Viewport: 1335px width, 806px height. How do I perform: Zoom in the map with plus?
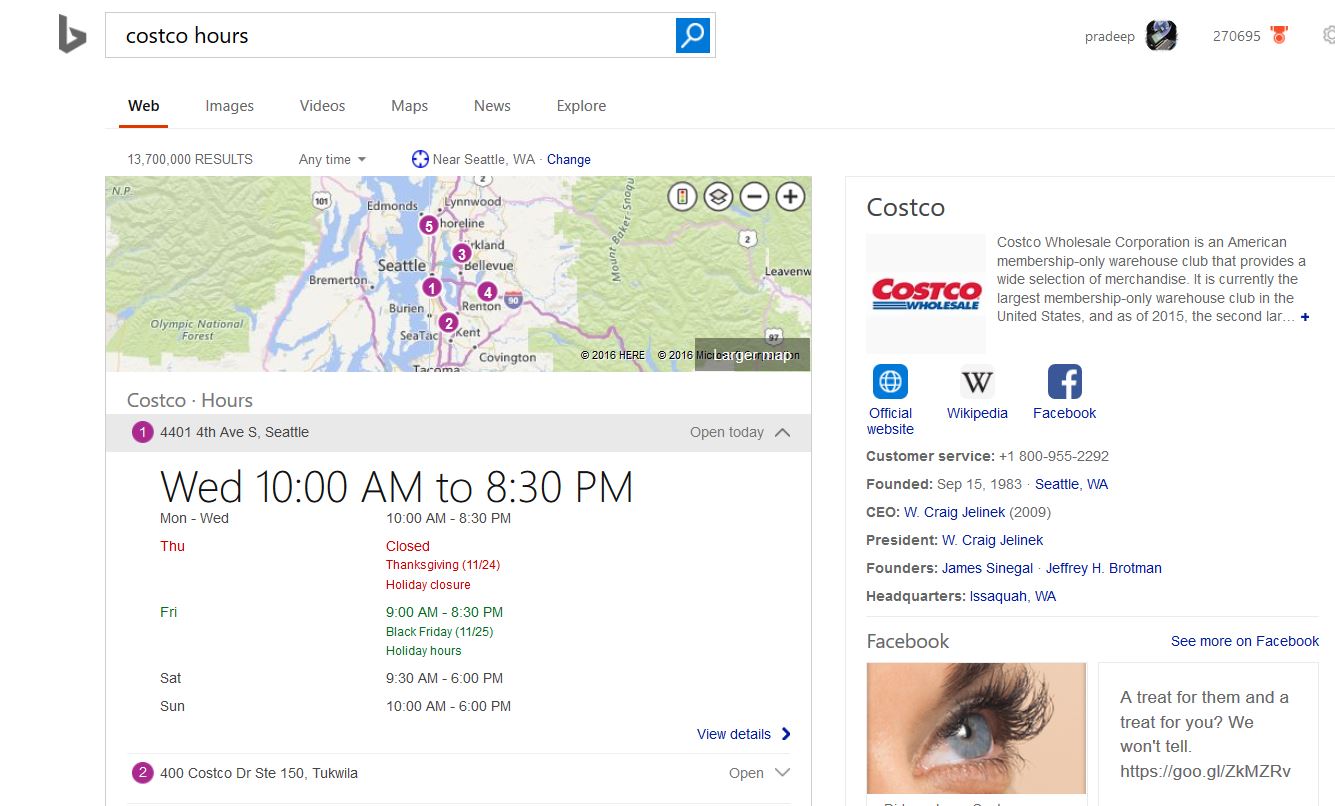click(x=790, y=196)
